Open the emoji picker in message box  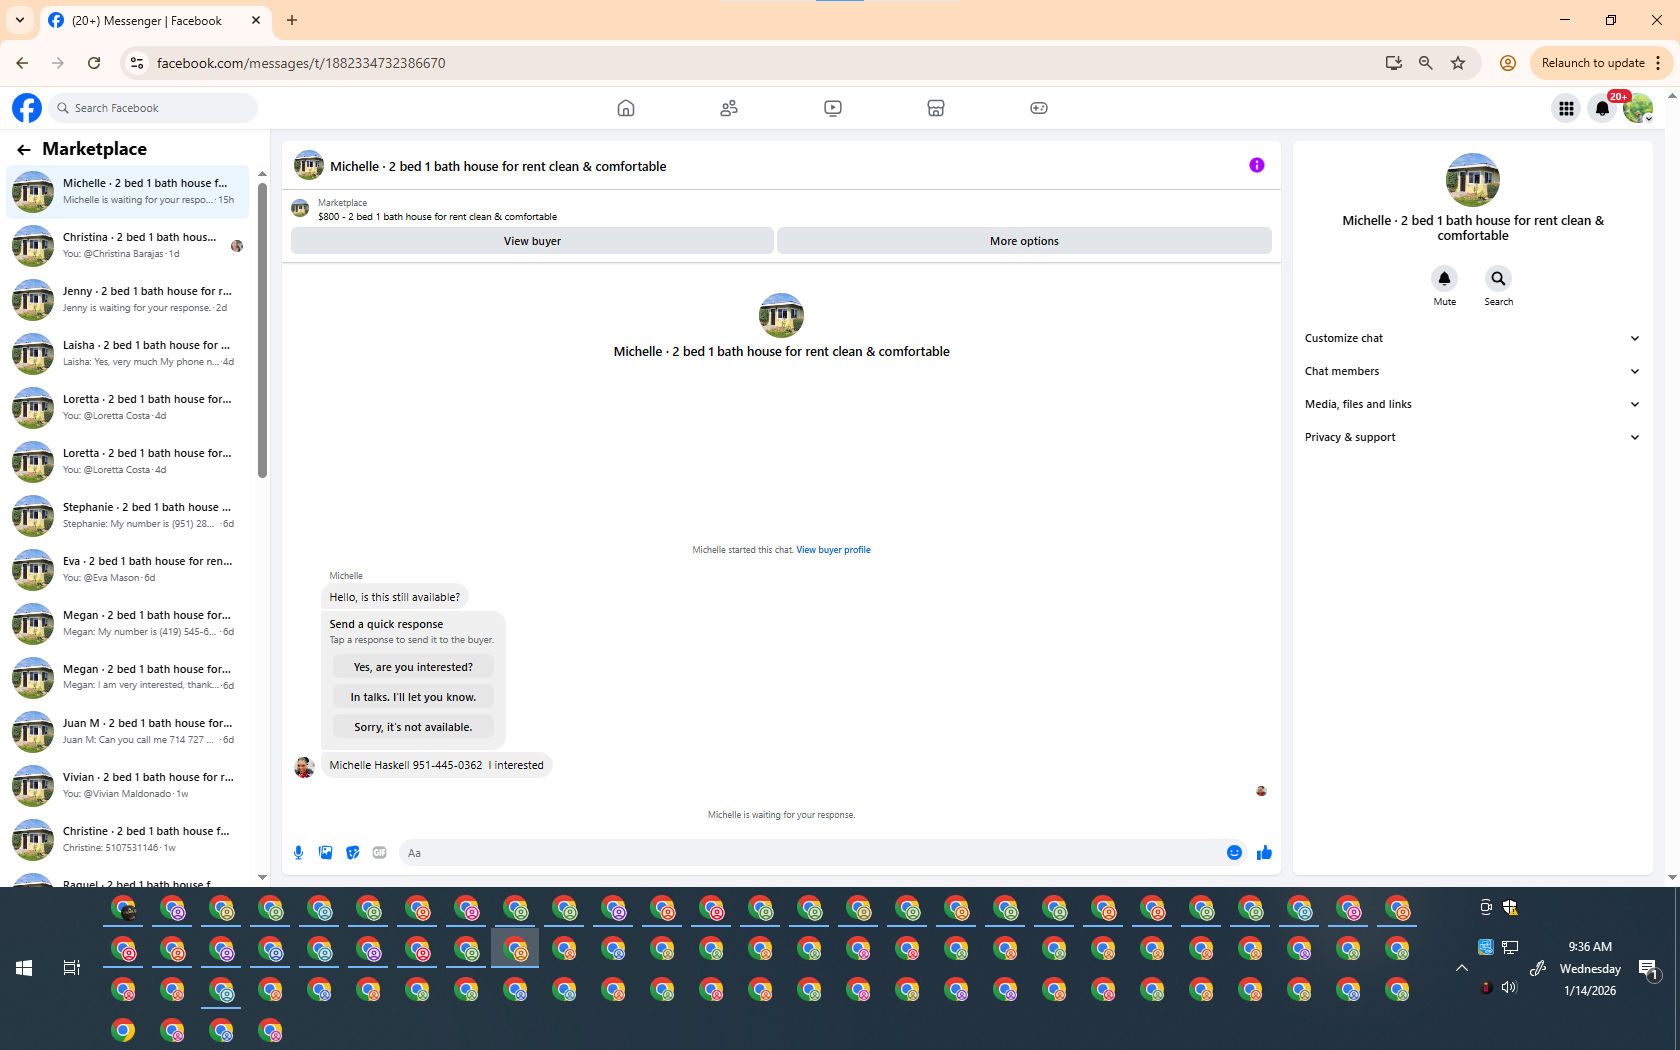pos(1234,853)
